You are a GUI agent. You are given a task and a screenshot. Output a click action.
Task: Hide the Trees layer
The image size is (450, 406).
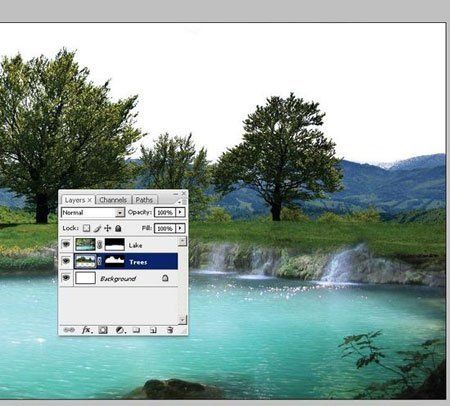click(x=66, y=261)
